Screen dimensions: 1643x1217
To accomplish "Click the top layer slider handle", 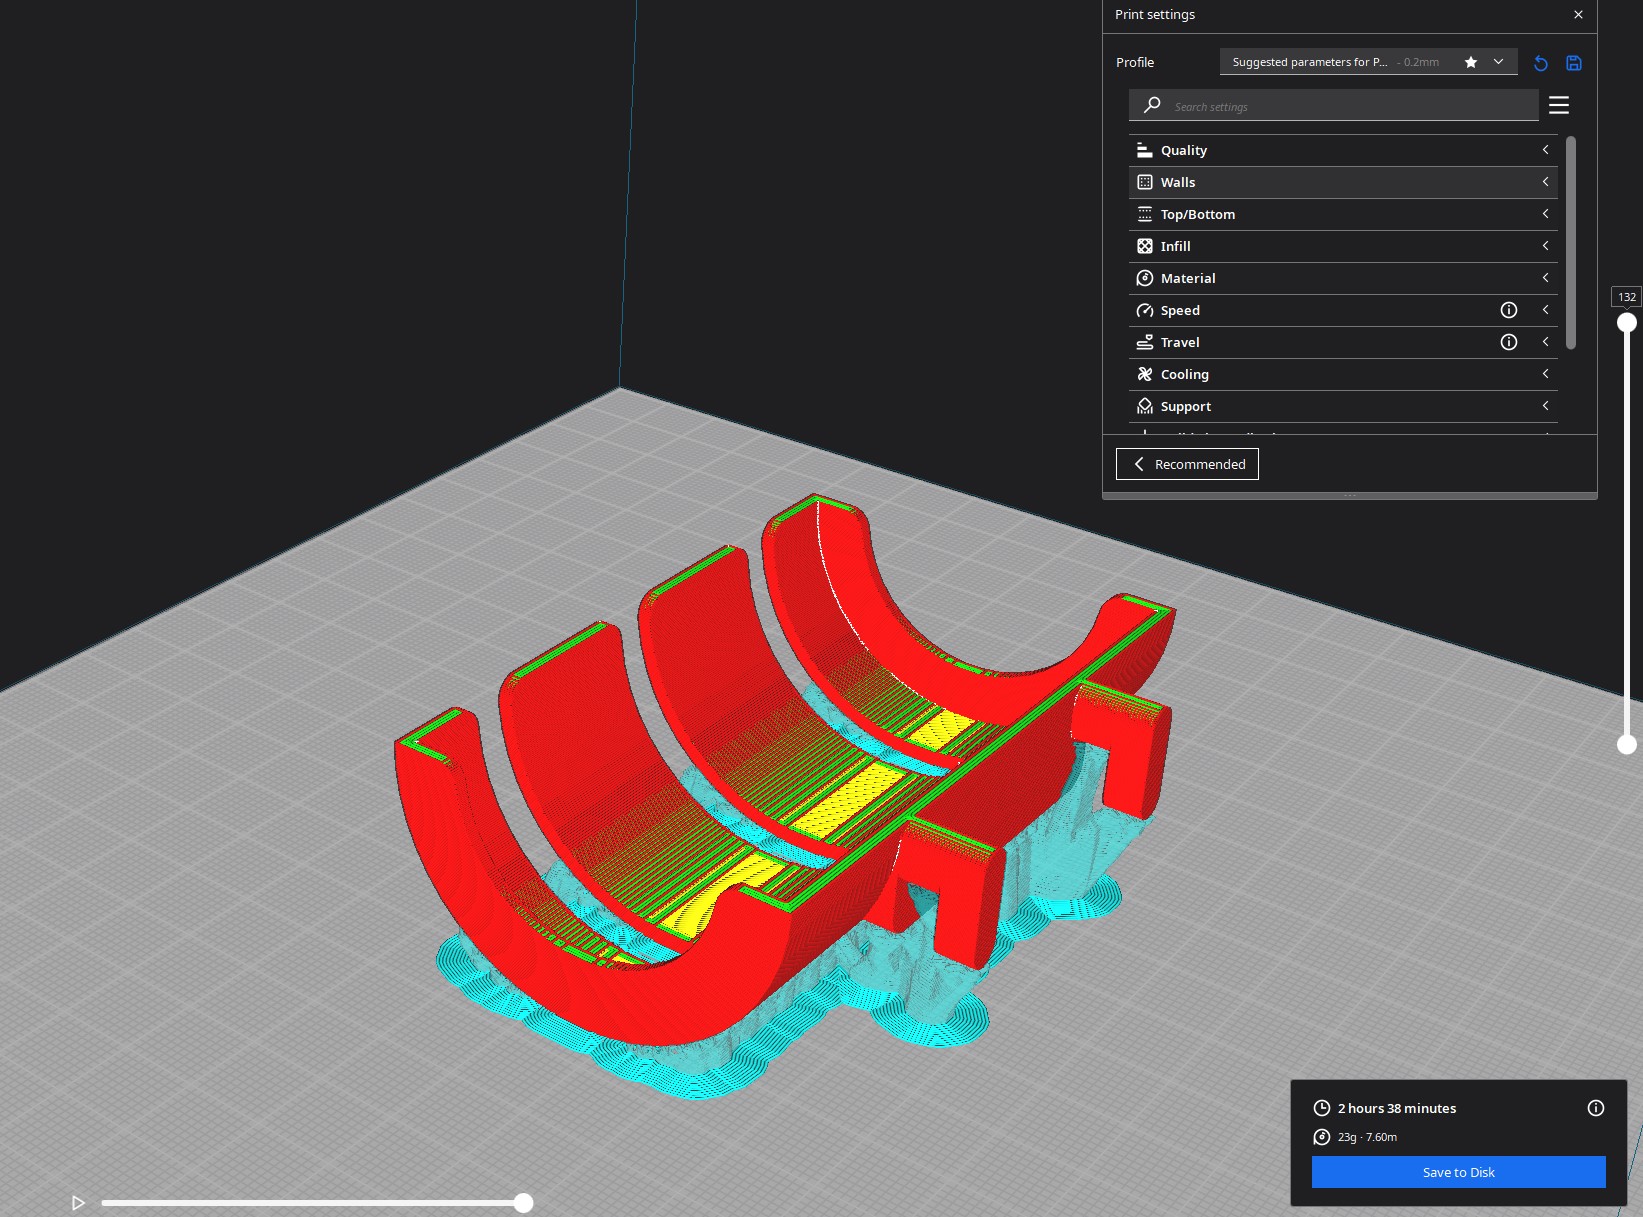I will click(1627, 322).
